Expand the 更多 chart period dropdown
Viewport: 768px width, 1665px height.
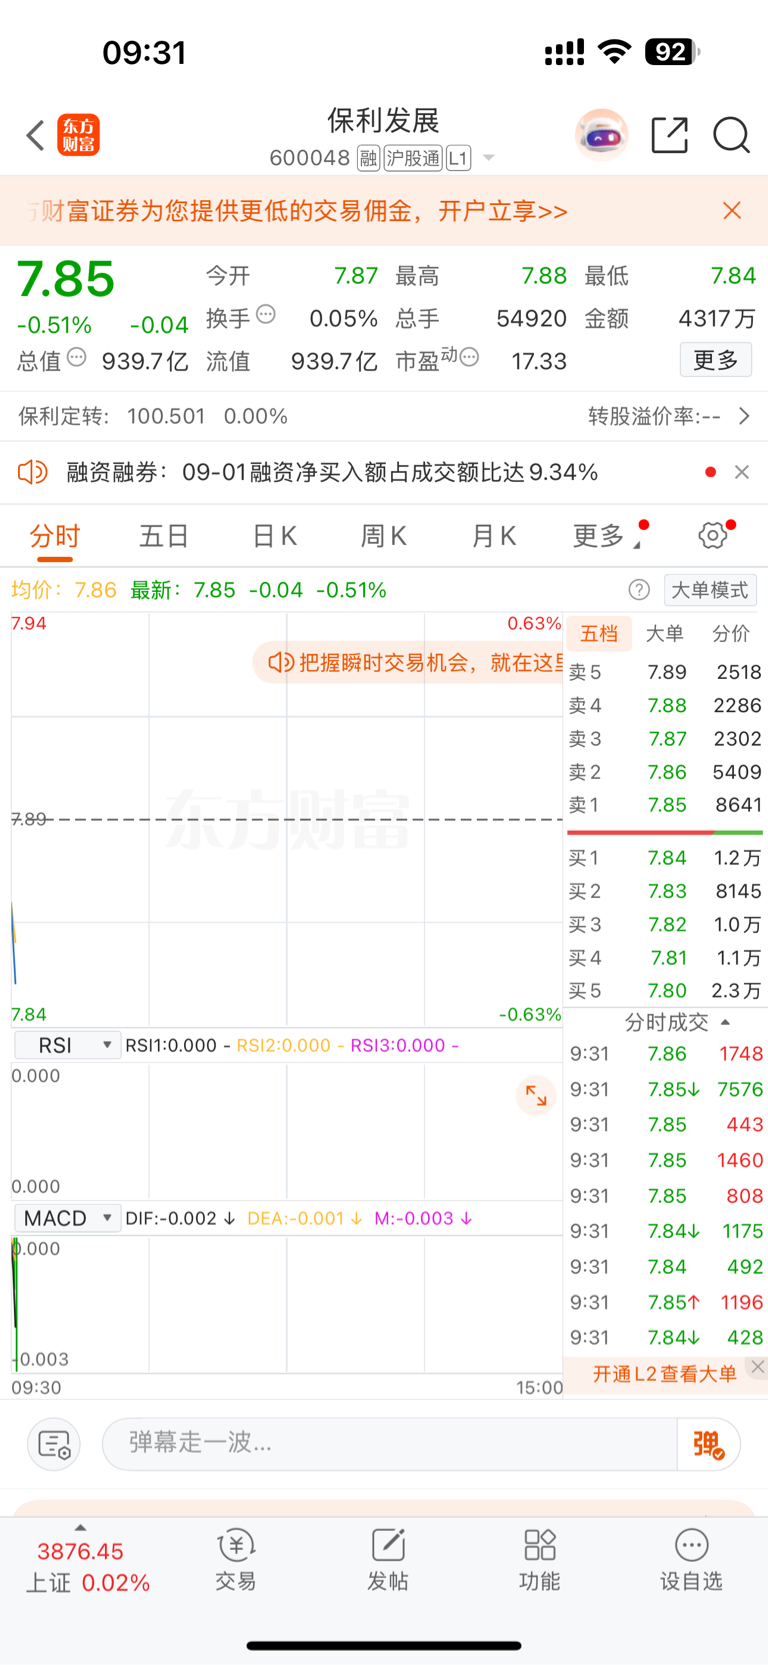pos(608,536)
